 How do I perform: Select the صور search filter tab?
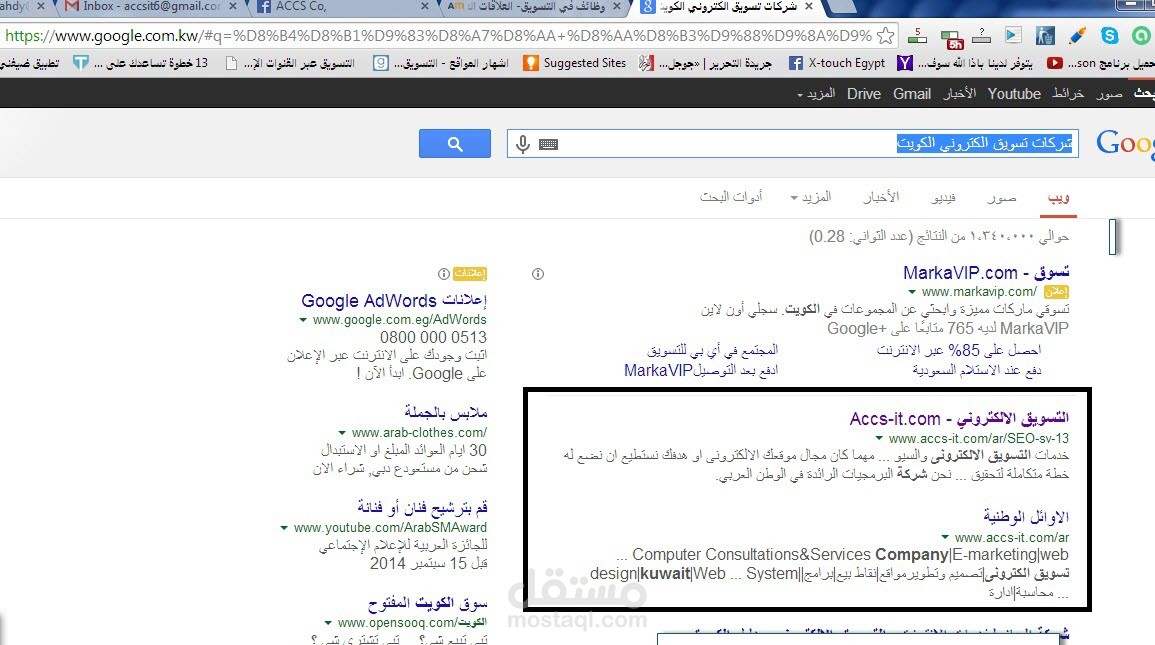tap(1002, 197)
